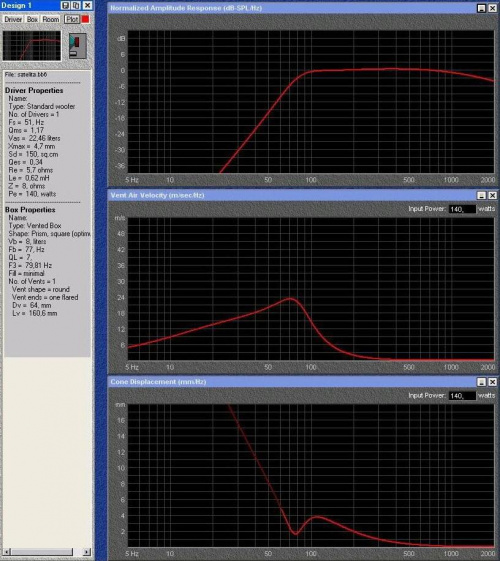Open the Room settings tab
Viewport: 500px width, 561px height.
[x=51, y=19]
